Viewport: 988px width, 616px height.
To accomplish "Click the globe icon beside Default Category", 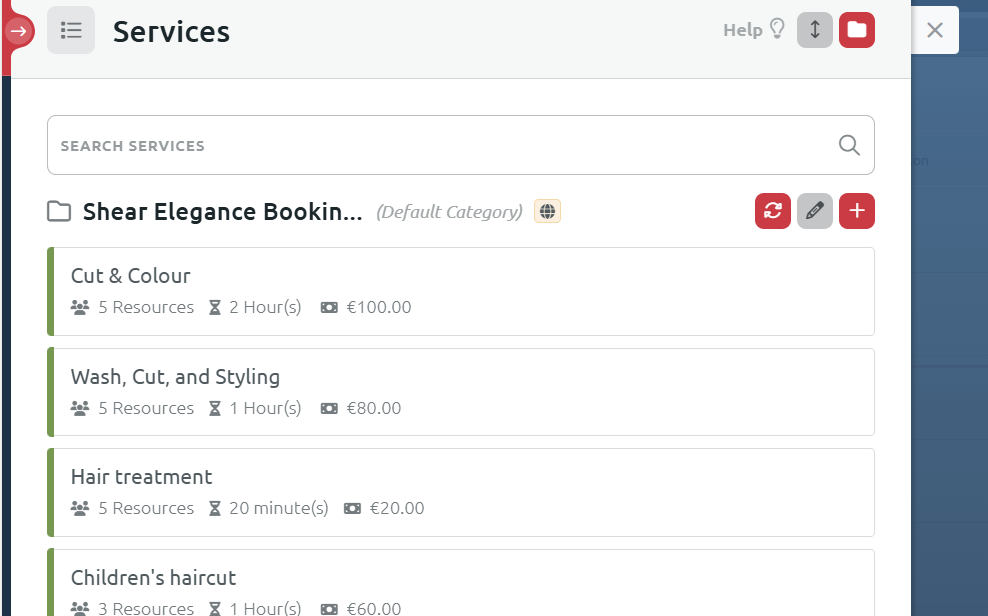I will (547, 212).
